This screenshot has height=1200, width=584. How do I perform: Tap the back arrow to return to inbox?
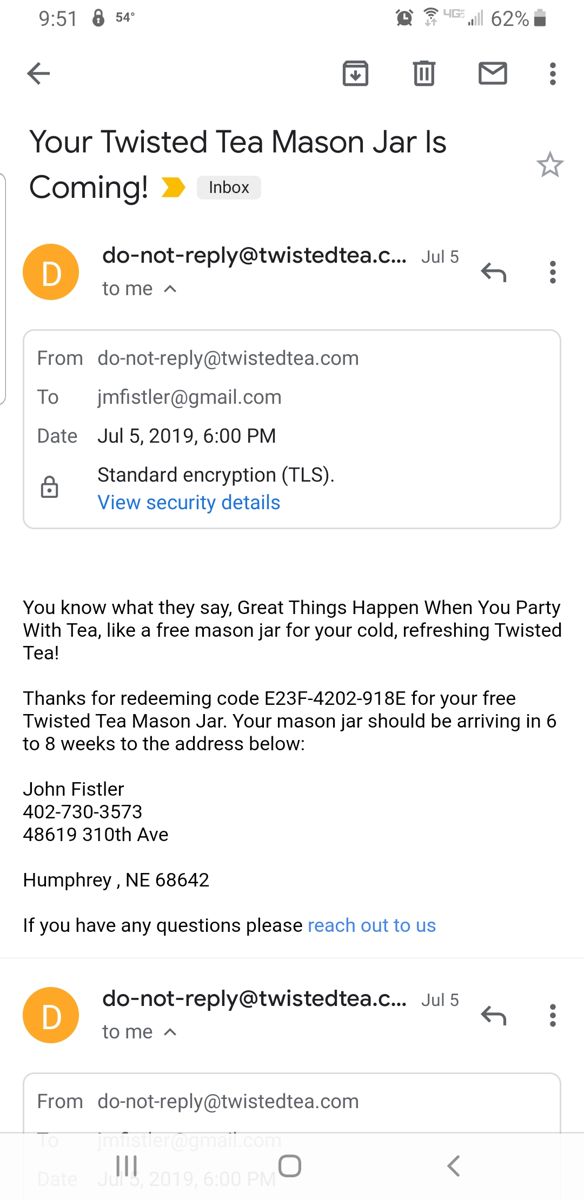39,73
